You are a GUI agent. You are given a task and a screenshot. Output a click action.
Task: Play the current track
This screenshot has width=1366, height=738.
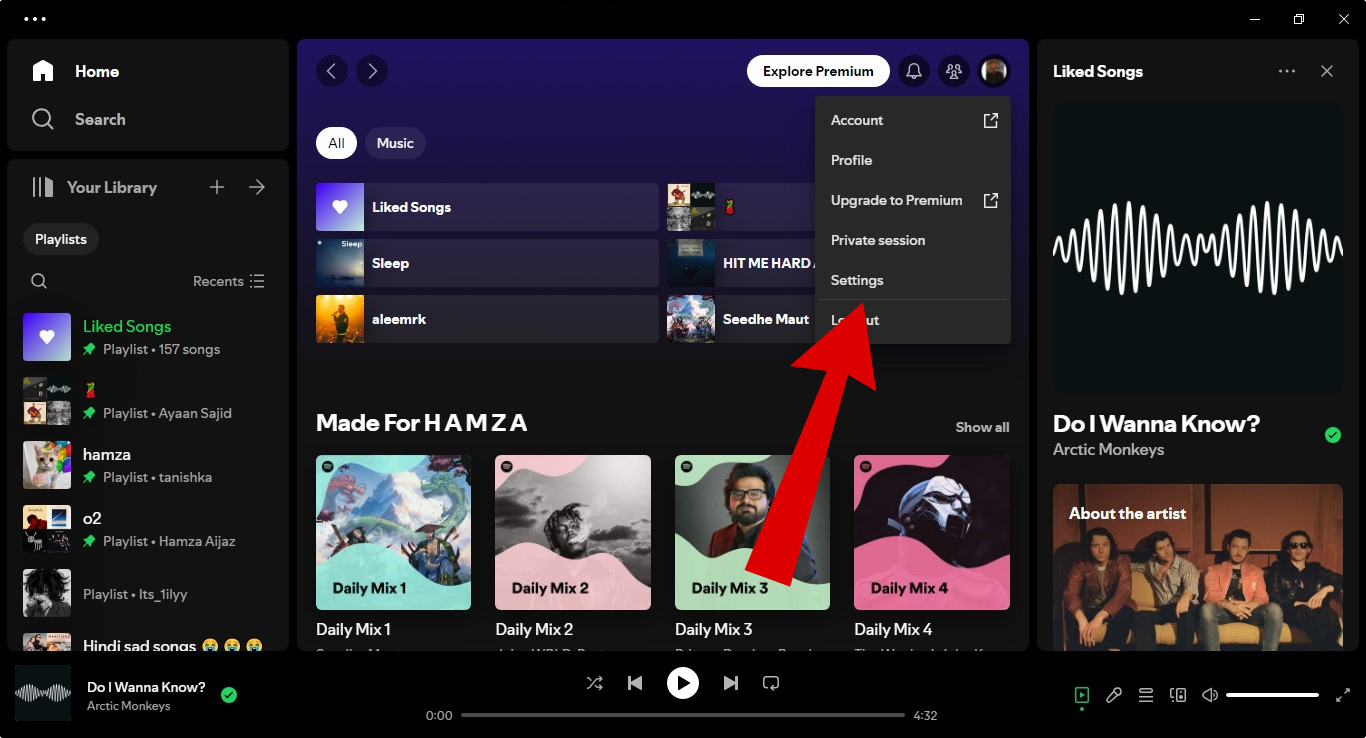[x=683, y=683]
